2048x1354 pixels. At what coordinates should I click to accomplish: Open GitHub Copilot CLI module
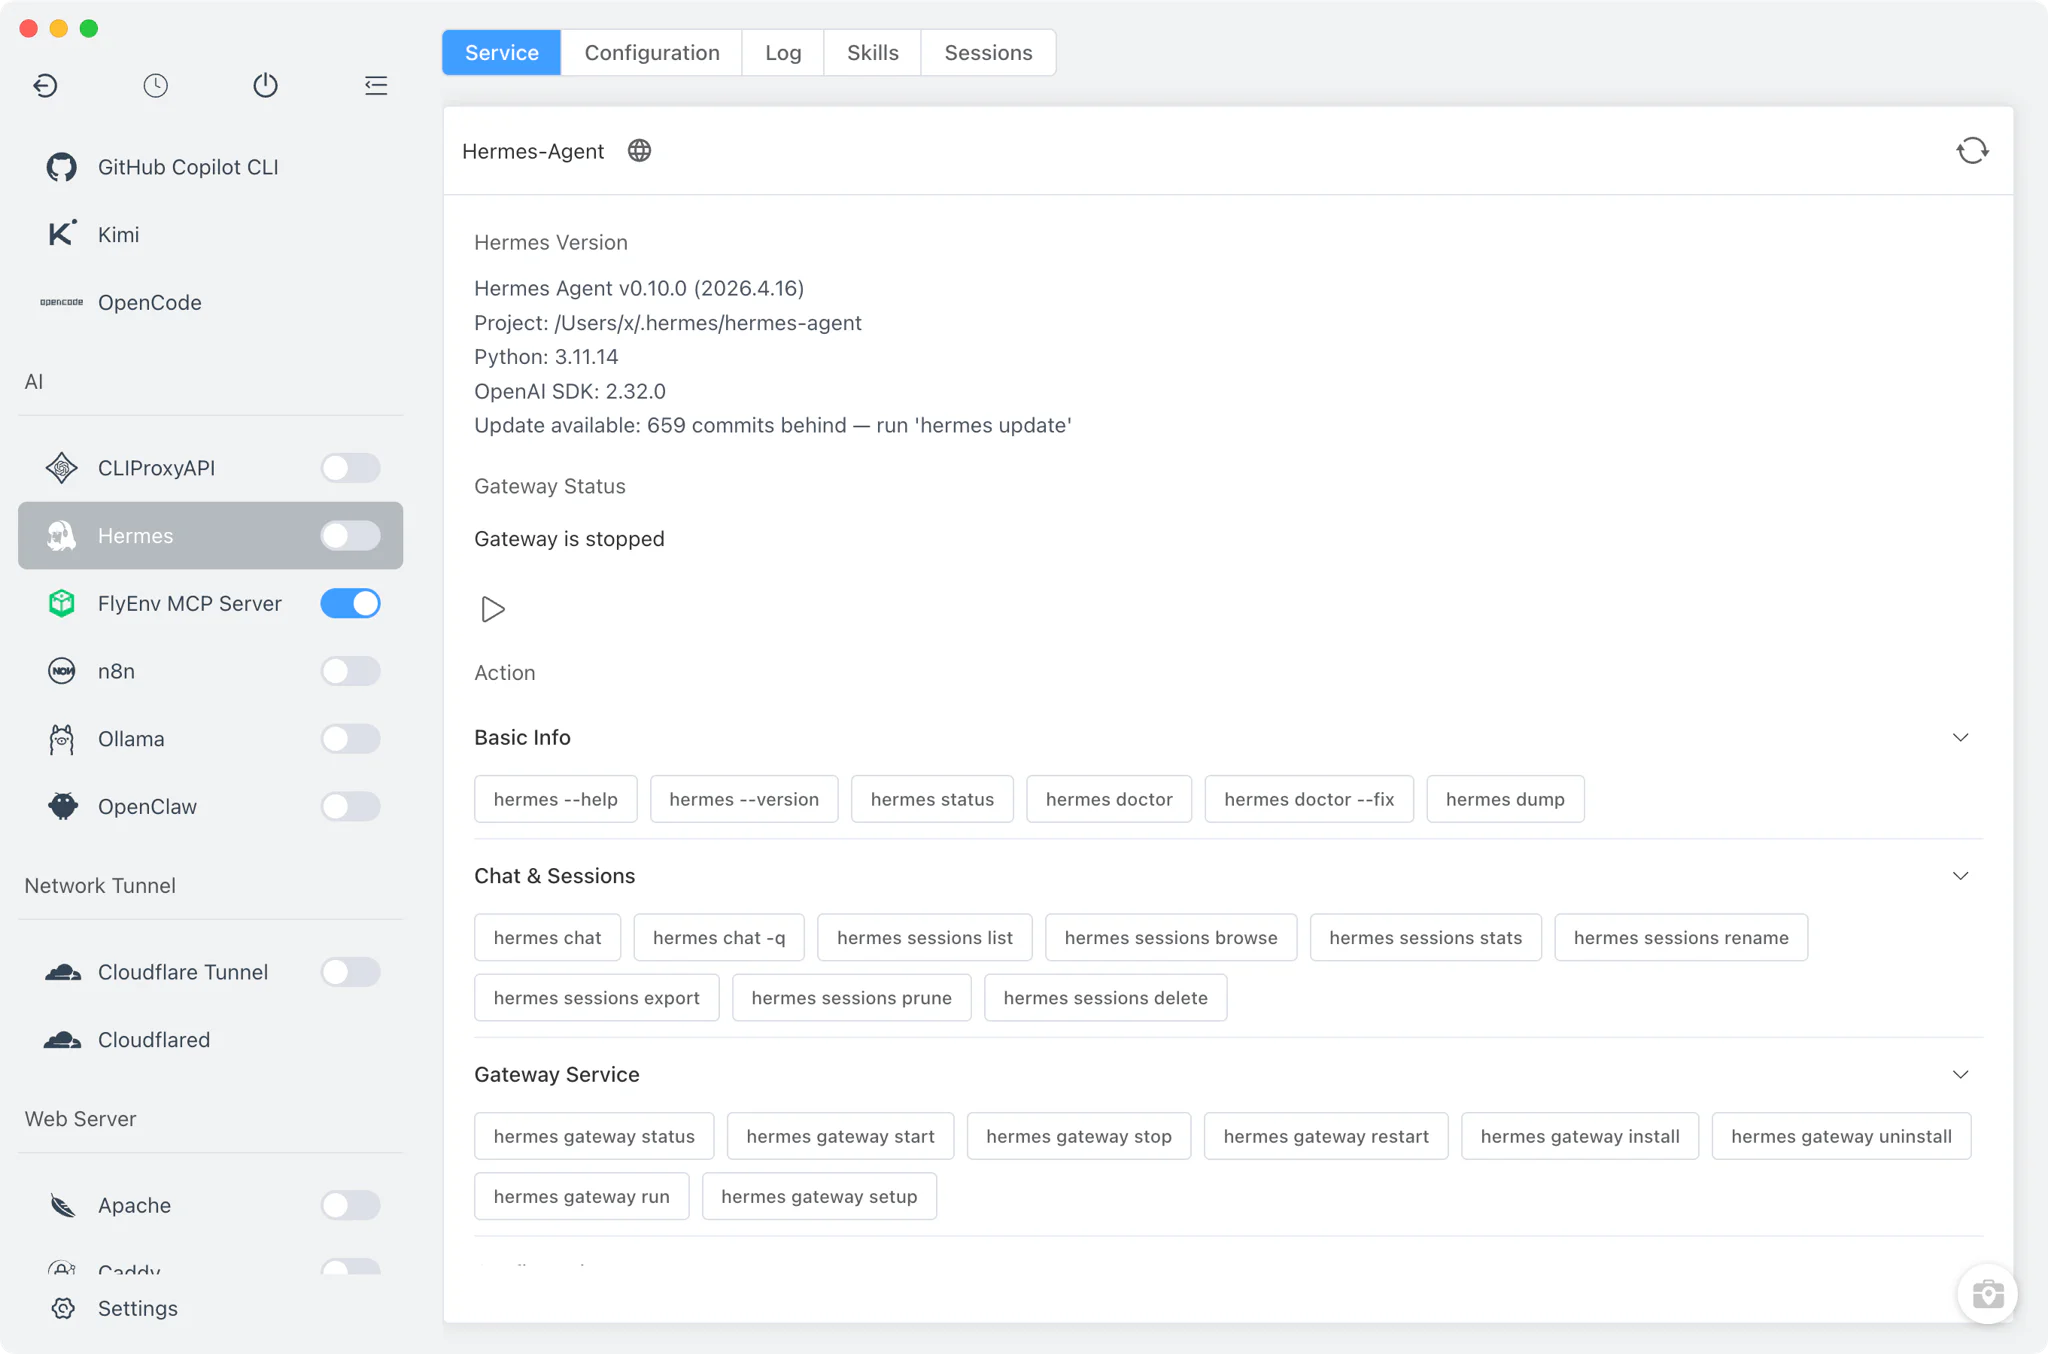click(x=210, y=167)
